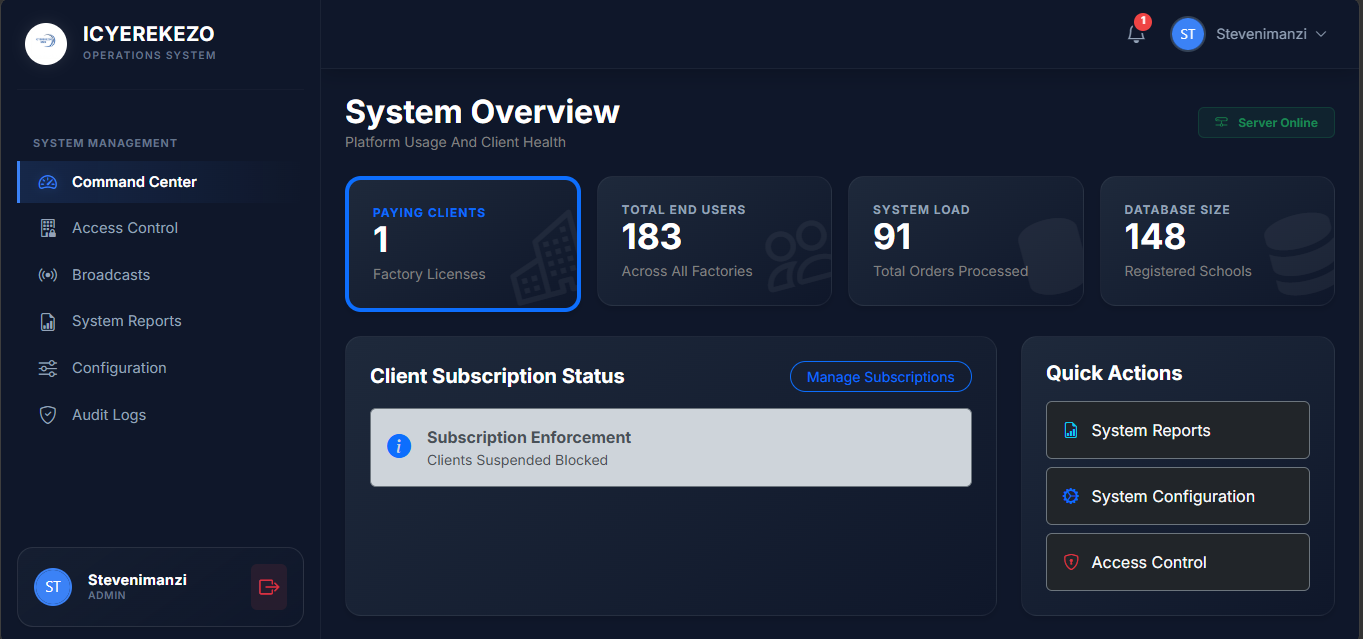This screenshot has height=639, width=1363.
Task: Go to Broadcasts section
Action: tap(160, 275)
